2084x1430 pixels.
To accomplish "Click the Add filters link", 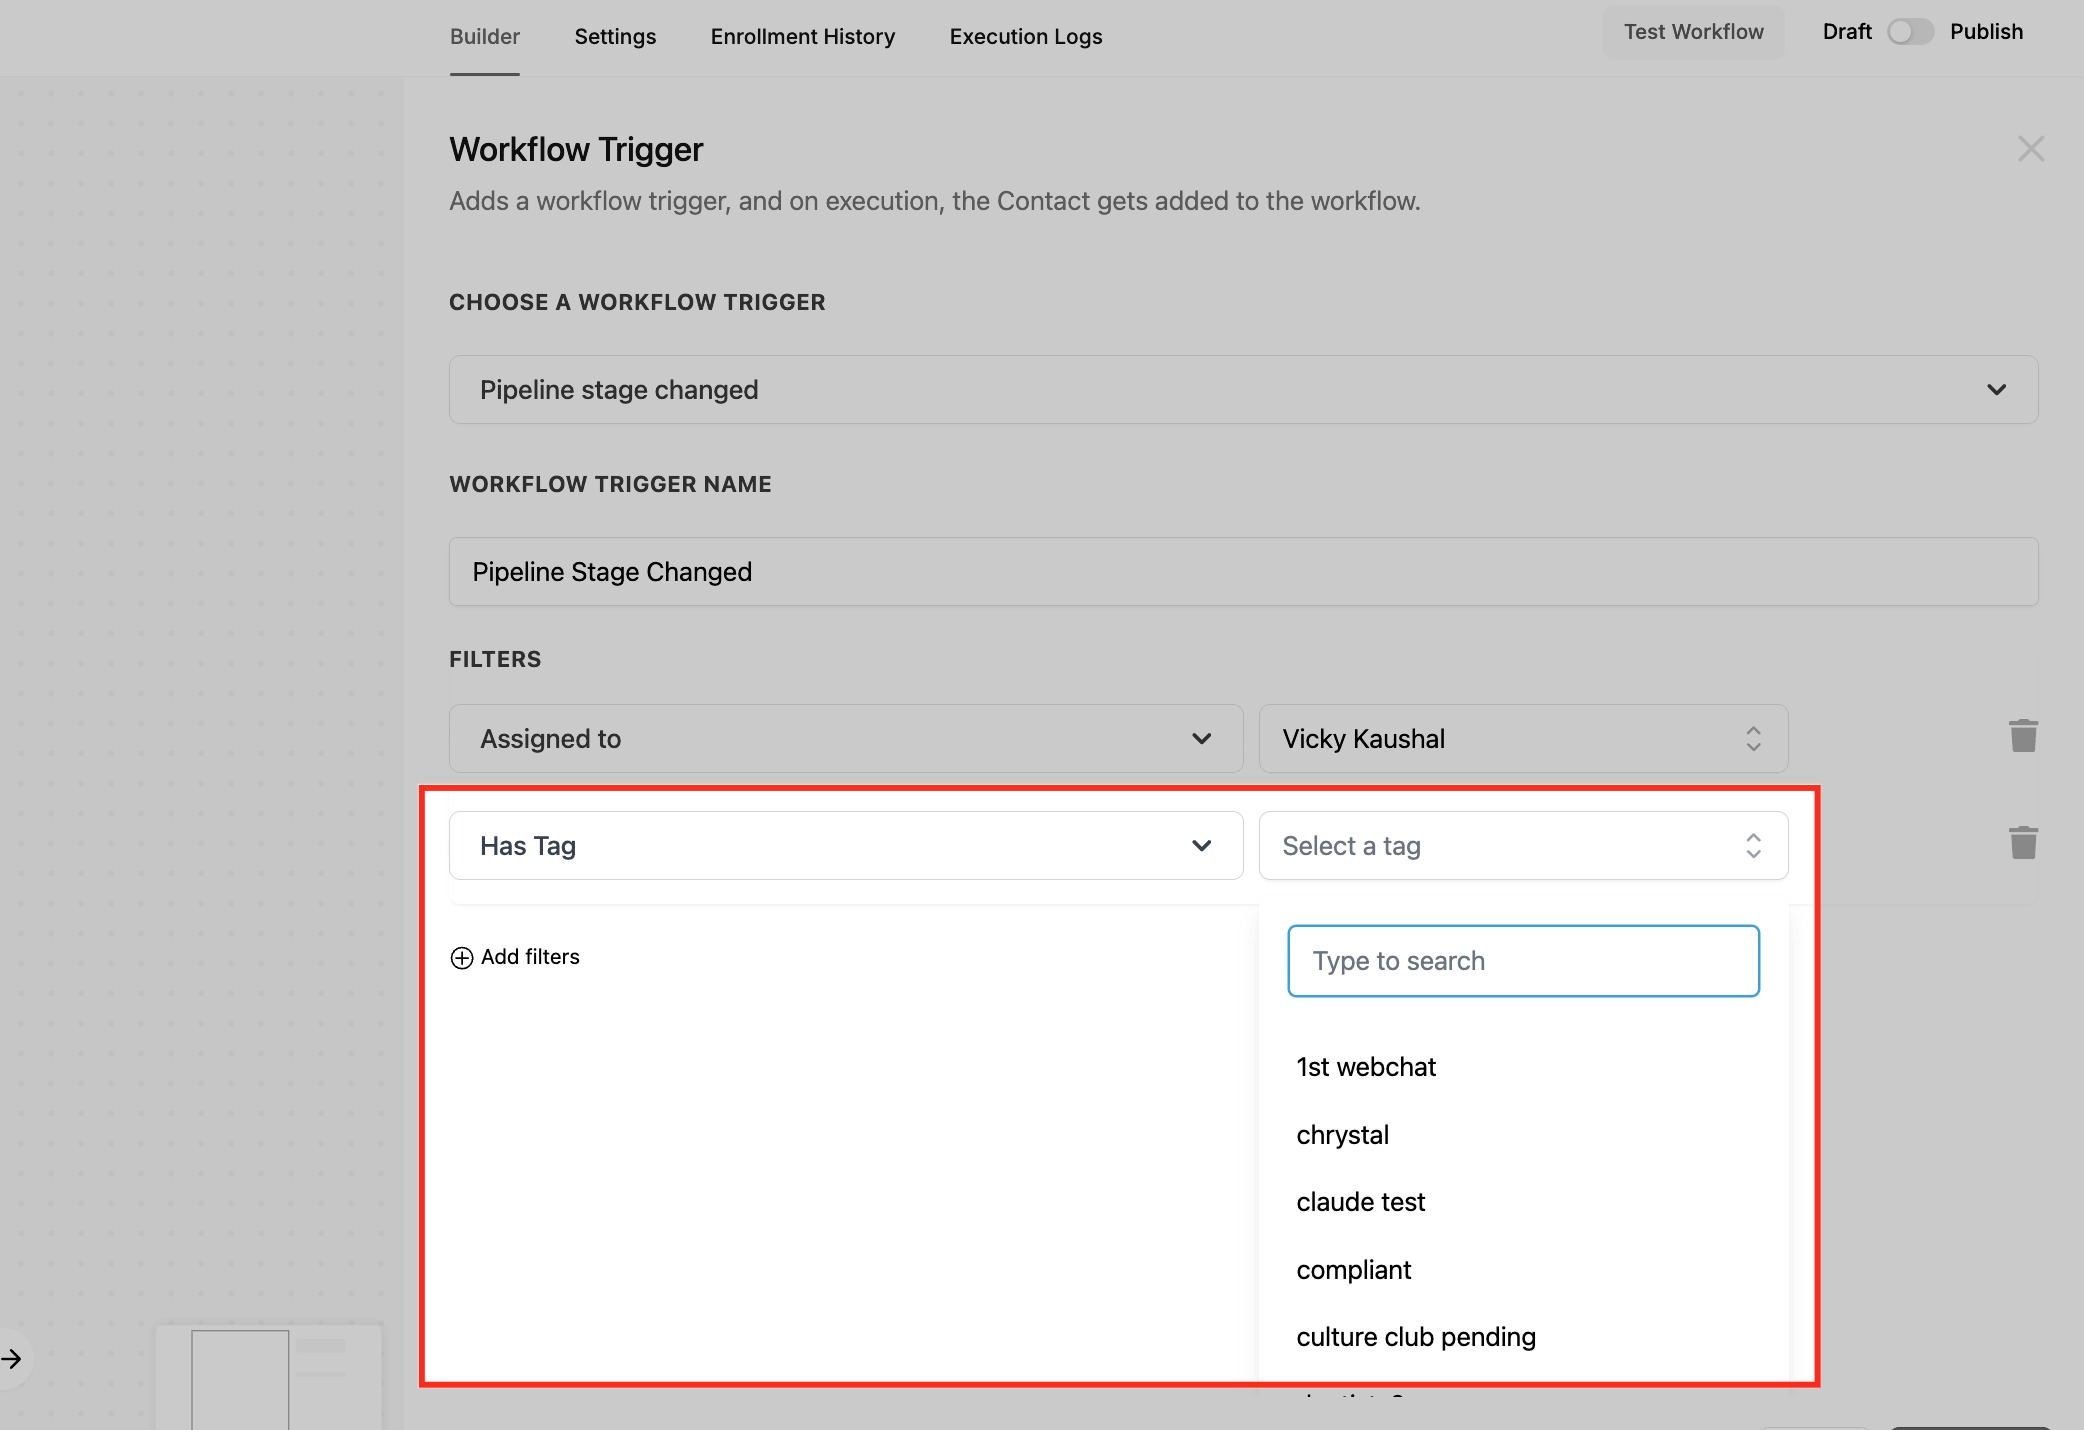I will [x=529, y=957].
